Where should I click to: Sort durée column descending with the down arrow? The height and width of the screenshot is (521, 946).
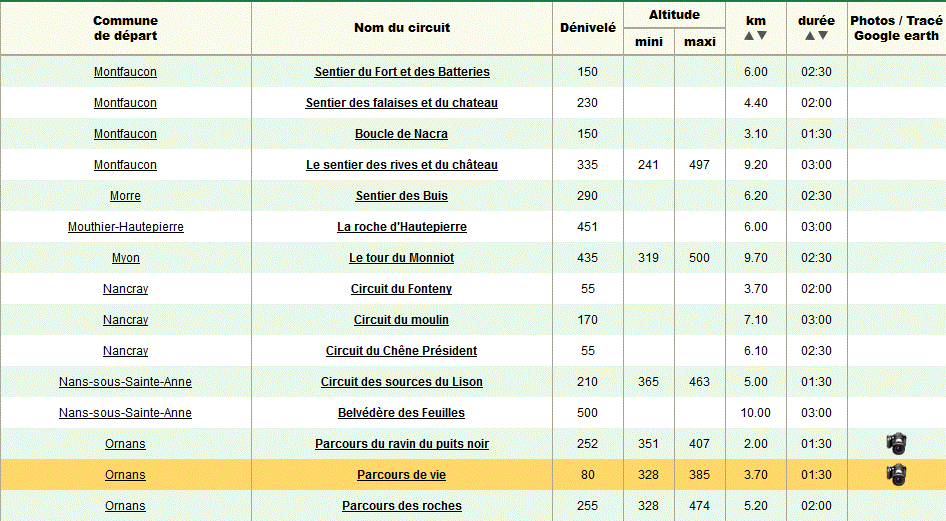point(823,36)
